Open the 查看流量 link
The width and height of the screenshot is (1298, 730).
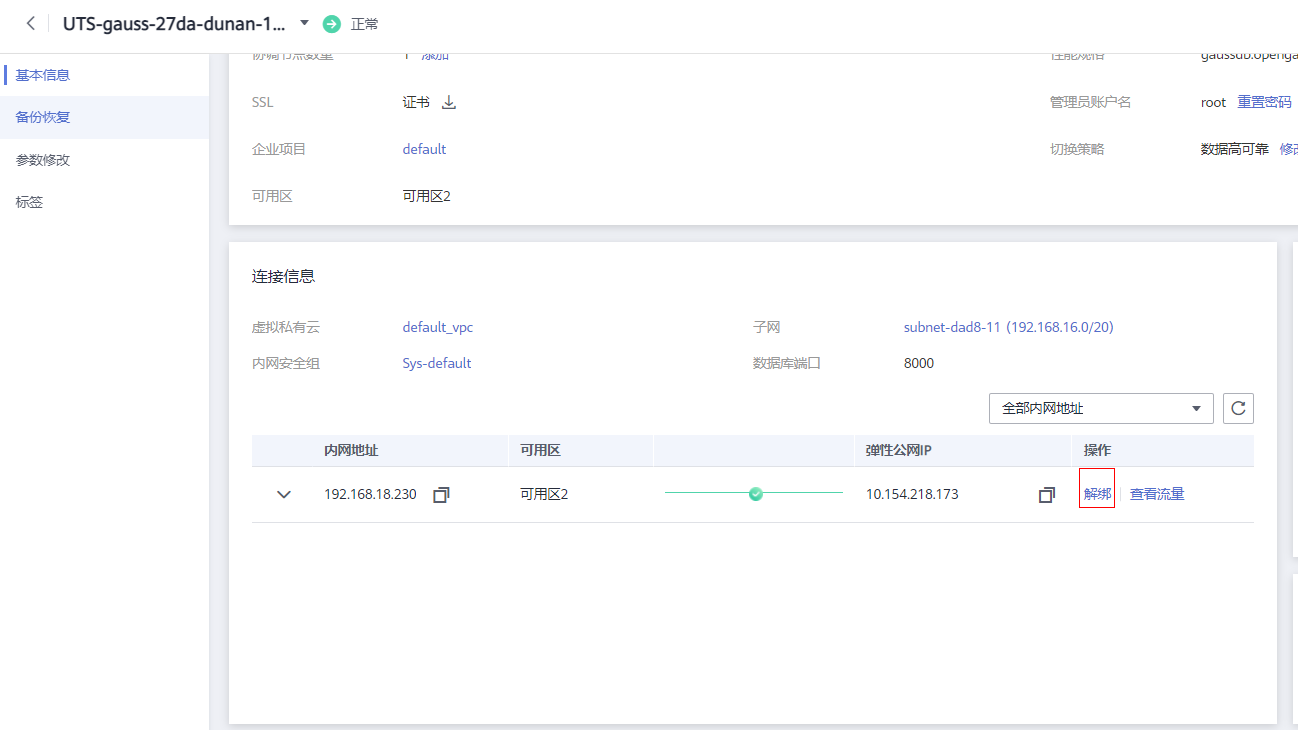click(1157, 494)
